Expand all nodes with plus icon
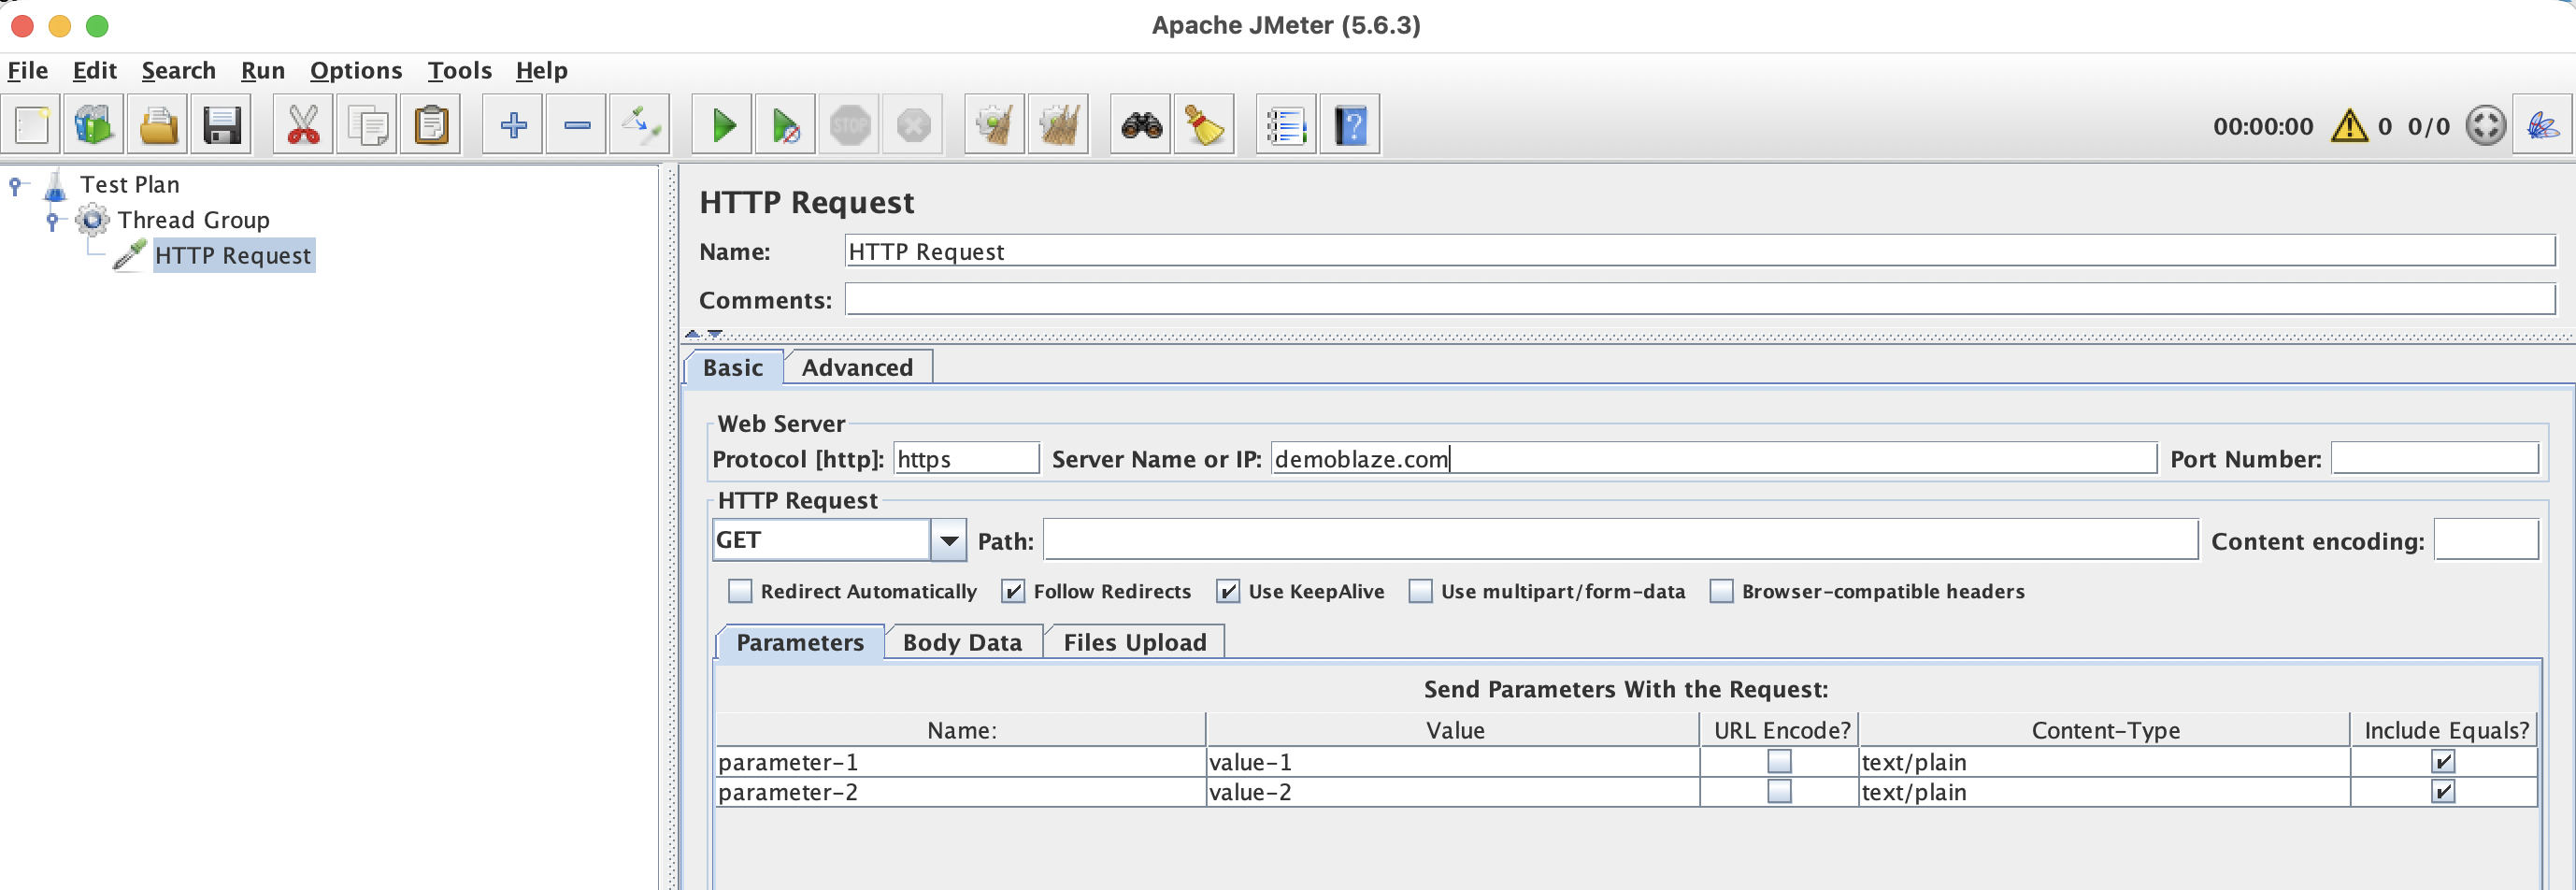Viewport: 2576px width, 890px height. [513, 125]
